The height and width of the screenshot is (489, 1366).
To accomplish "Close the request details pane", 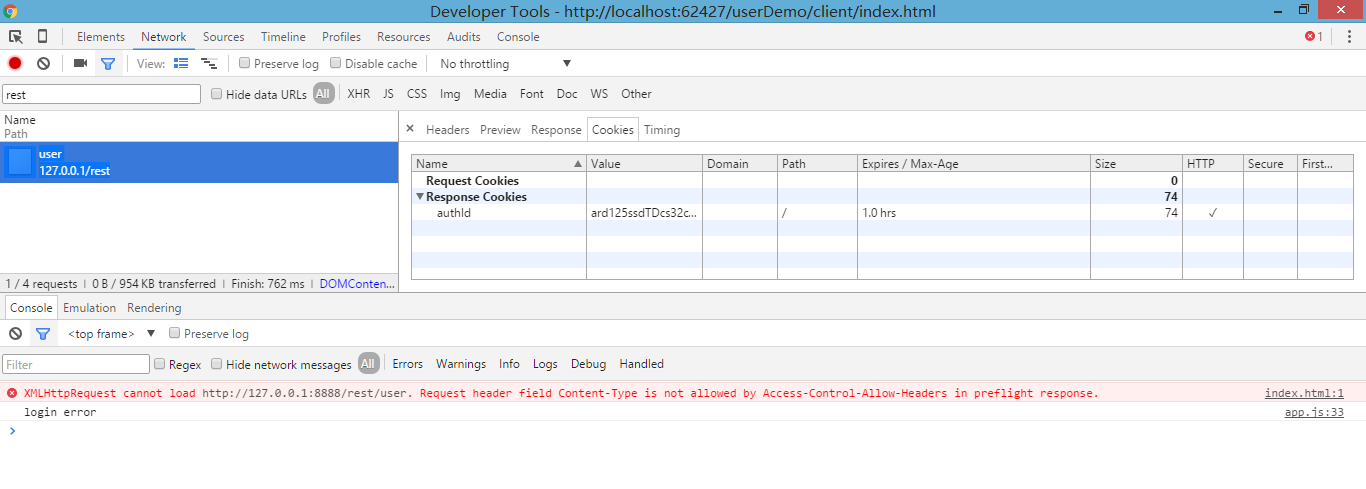I will click(x=410, y=129).
